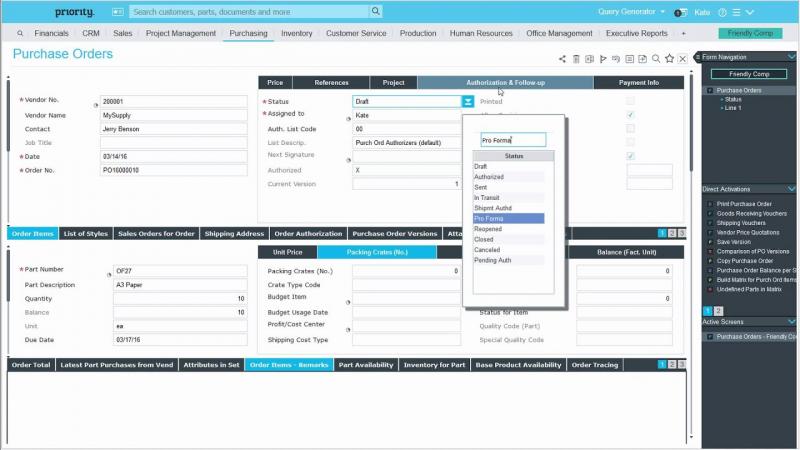800x450 pixels.
Task: Click the icon beside Print Purchase Order
Action: [x=710, y=204]
